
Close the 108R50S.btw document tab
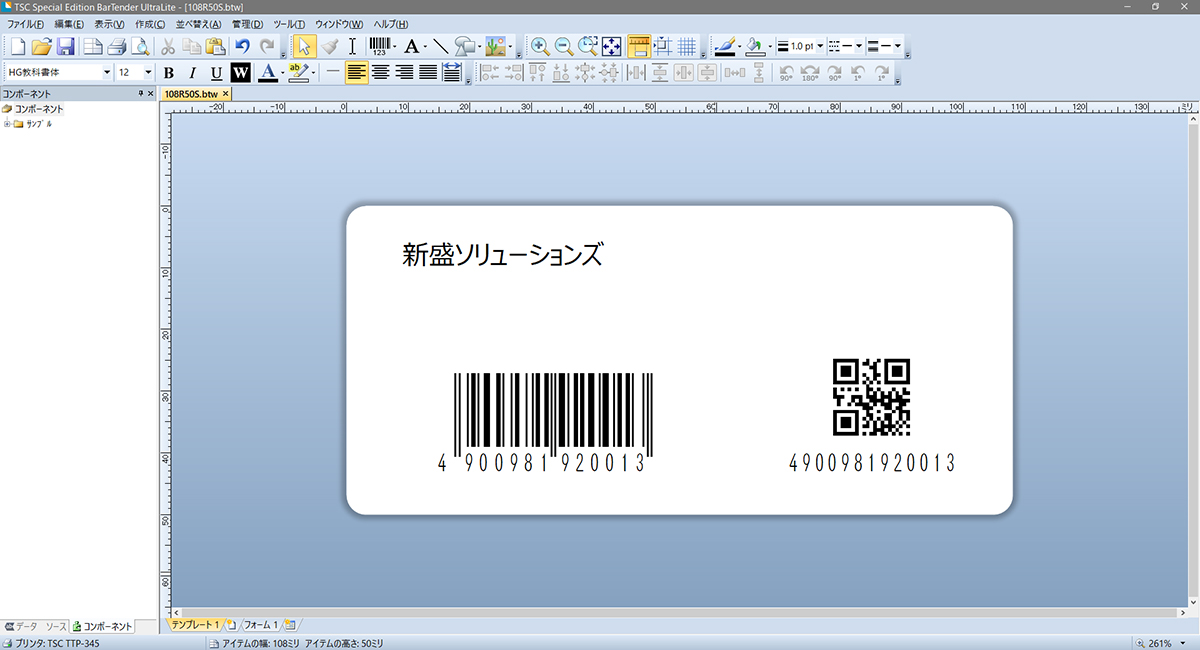(225, 93)
